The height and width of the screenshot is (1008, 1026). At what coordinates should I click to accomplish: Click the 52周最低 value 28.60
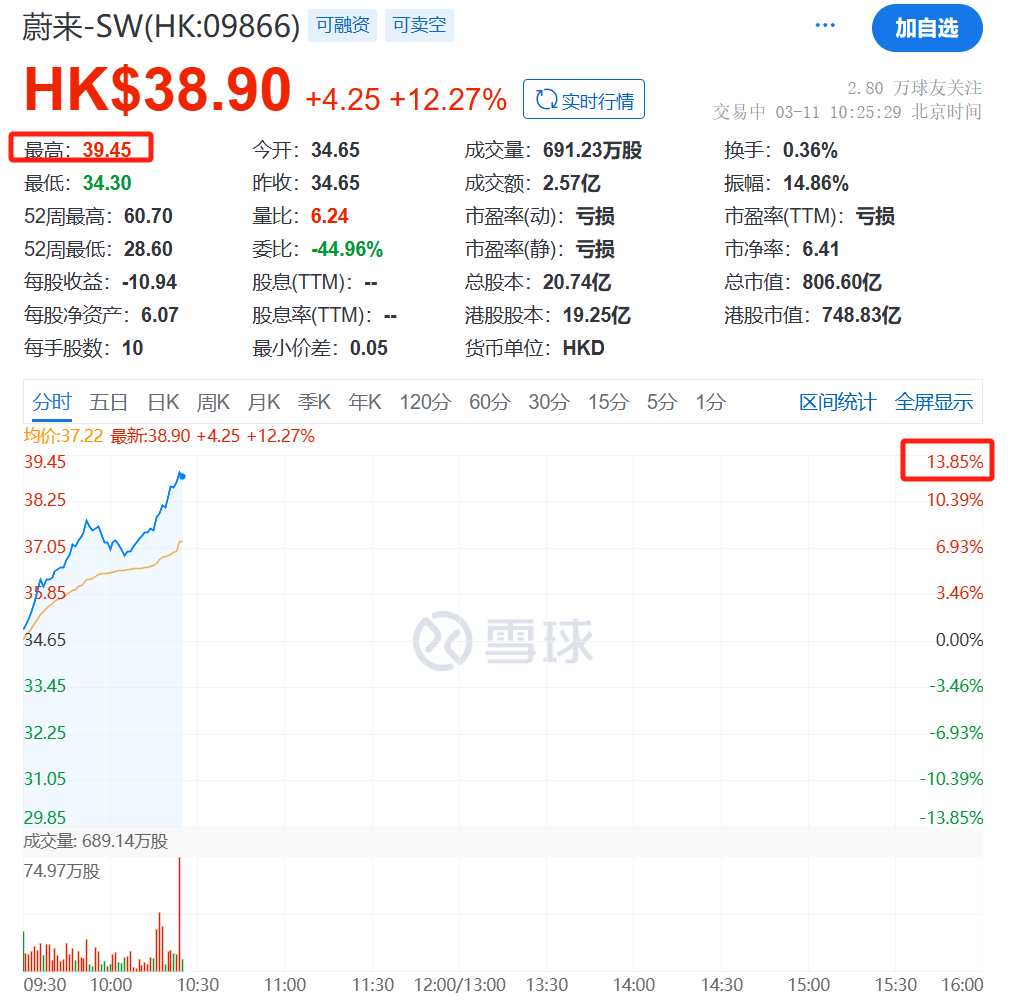coord(148,249)
